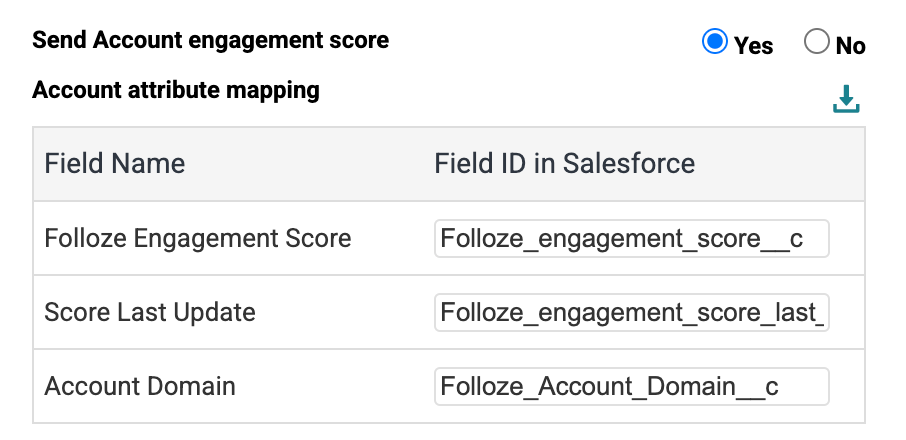Place cursor in the Account Domain input
This screenshot has width=906, height=440.
(x=631, y=386)
